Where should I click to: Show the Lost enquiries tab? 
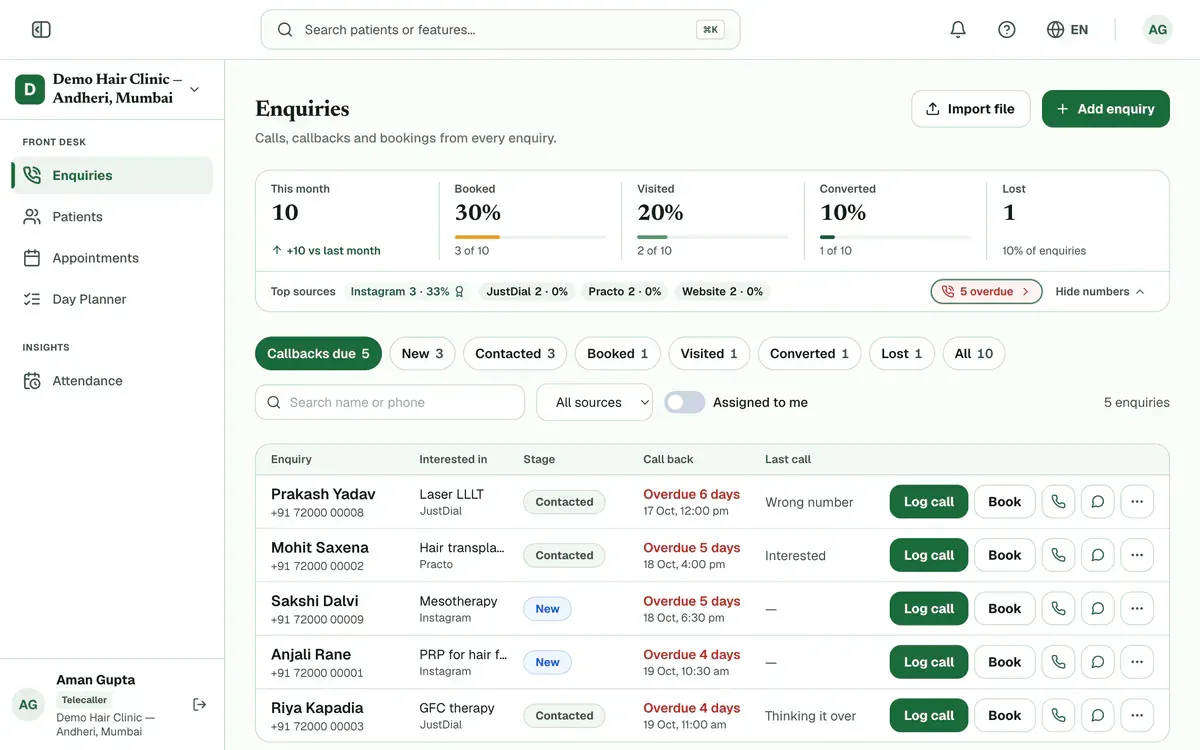(x=901, y=354)
